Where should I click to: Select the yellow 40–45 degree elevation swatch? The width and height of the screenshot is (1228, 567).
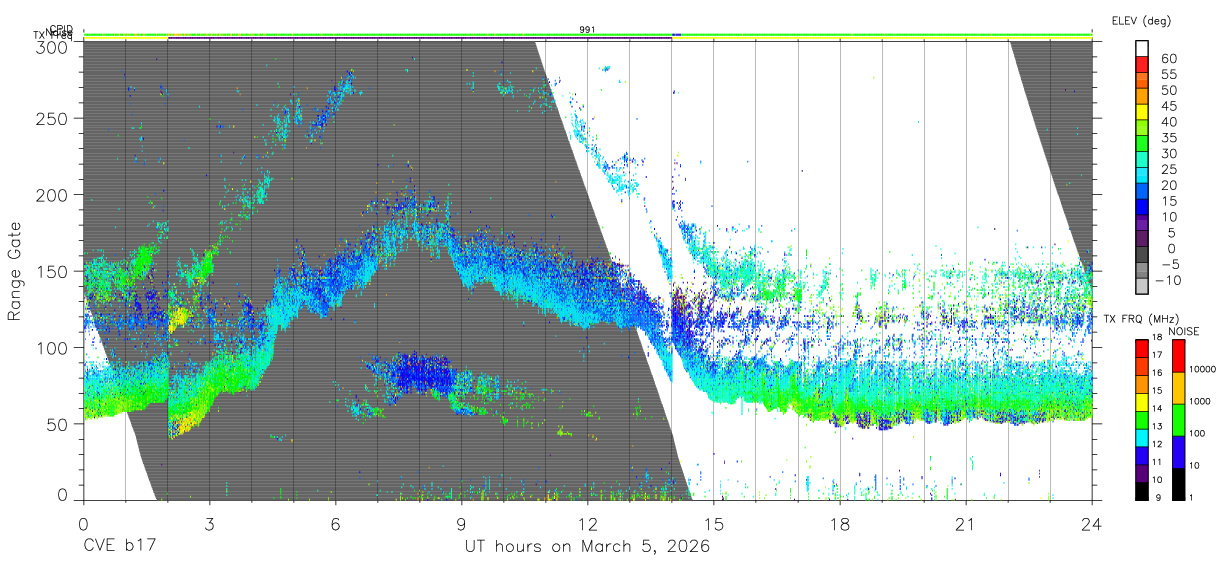1143,113
